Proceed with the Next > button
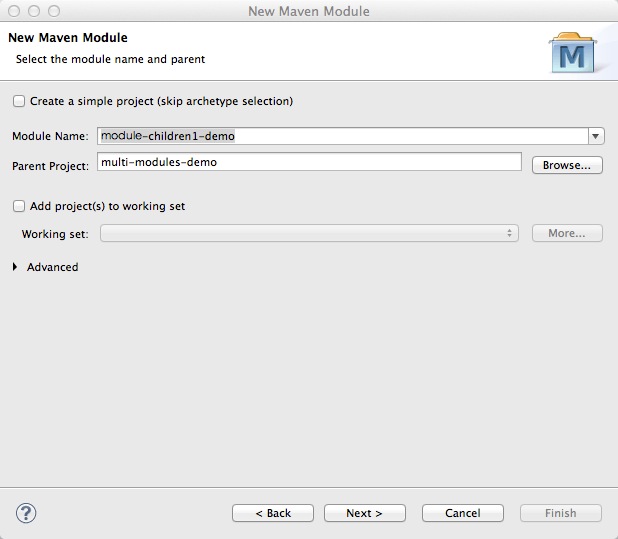Screen dimensions: 618x539 click(x=365, y=513)
